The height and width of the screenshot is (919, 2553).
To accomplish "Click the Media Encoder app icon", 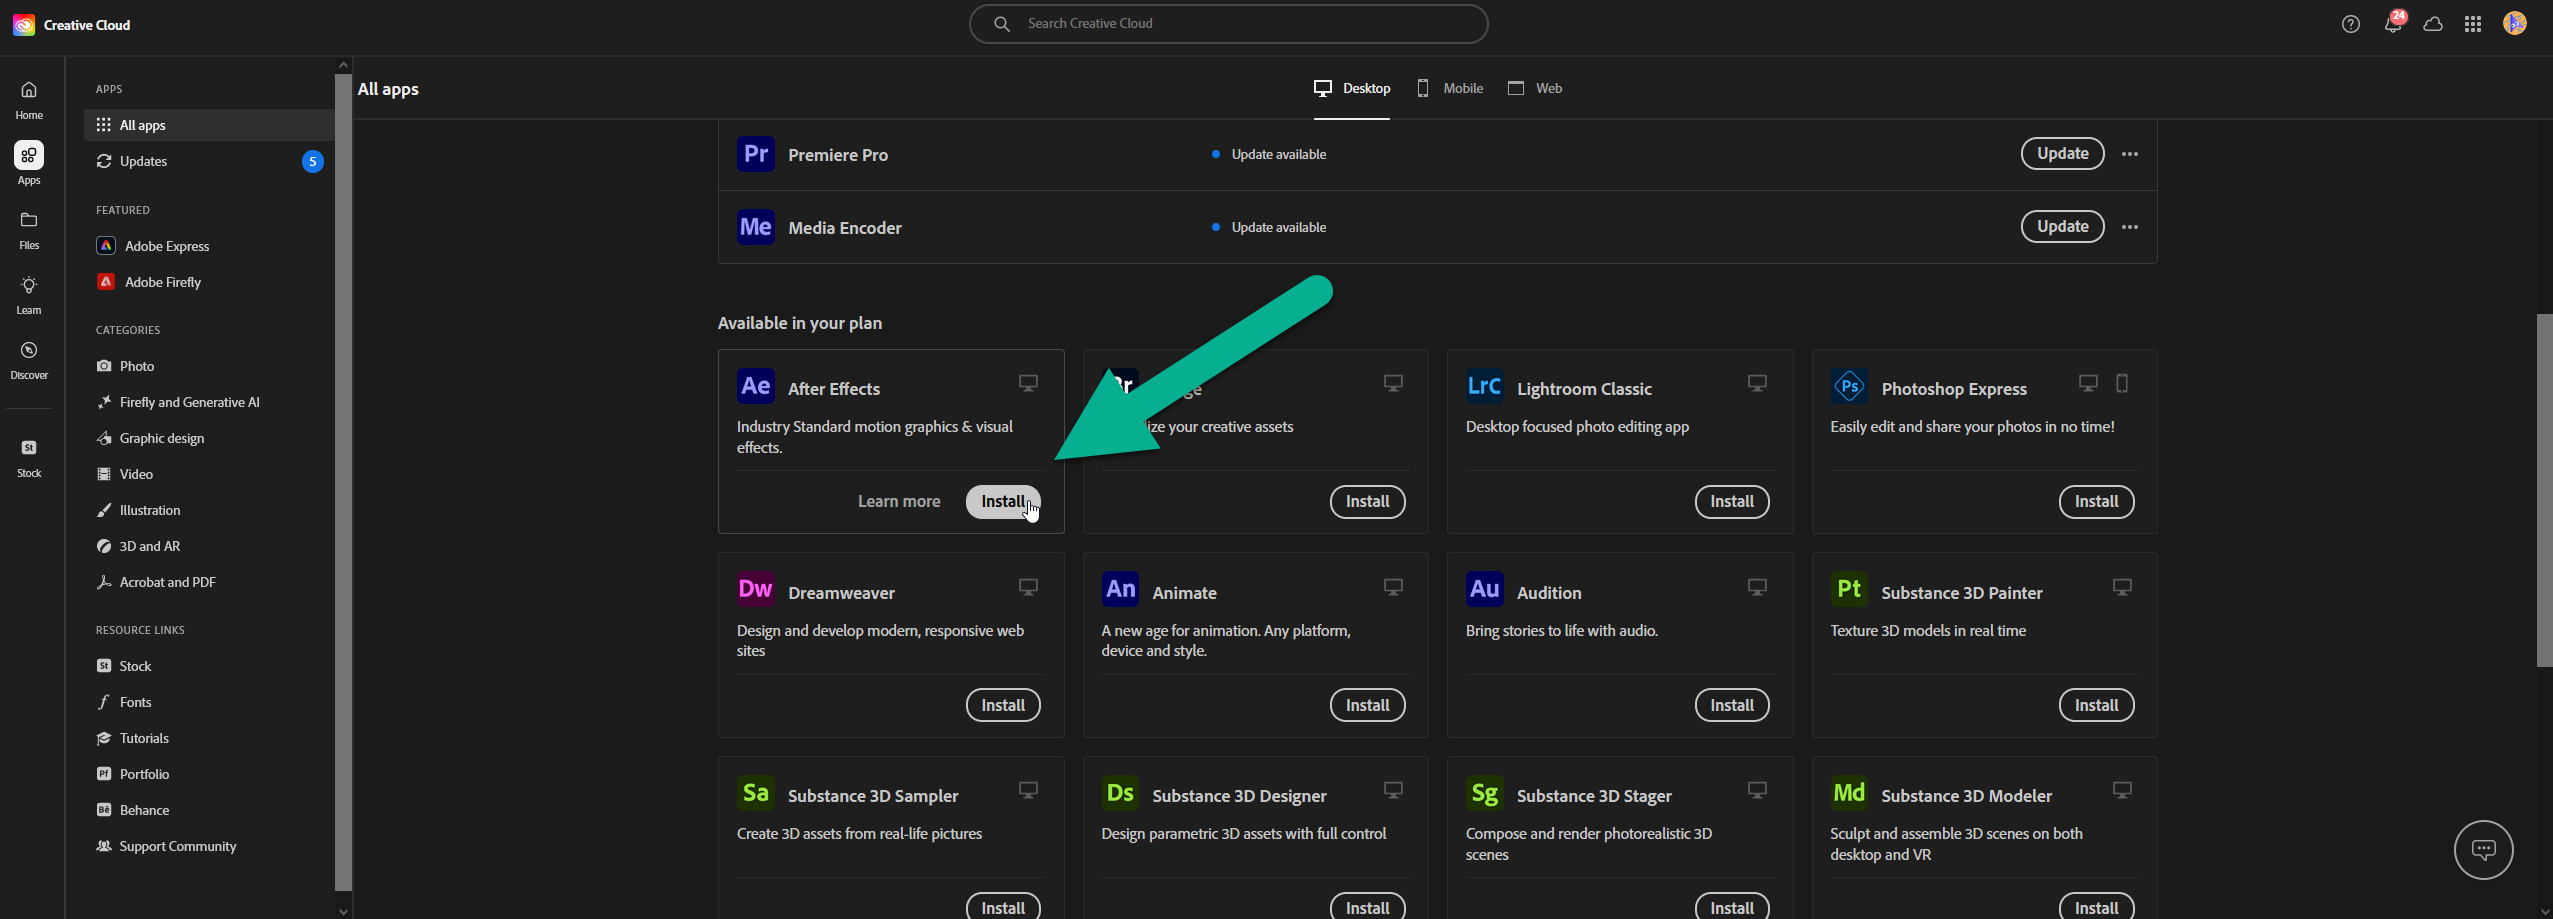I will pyautogui.click(x=755, y=227).
